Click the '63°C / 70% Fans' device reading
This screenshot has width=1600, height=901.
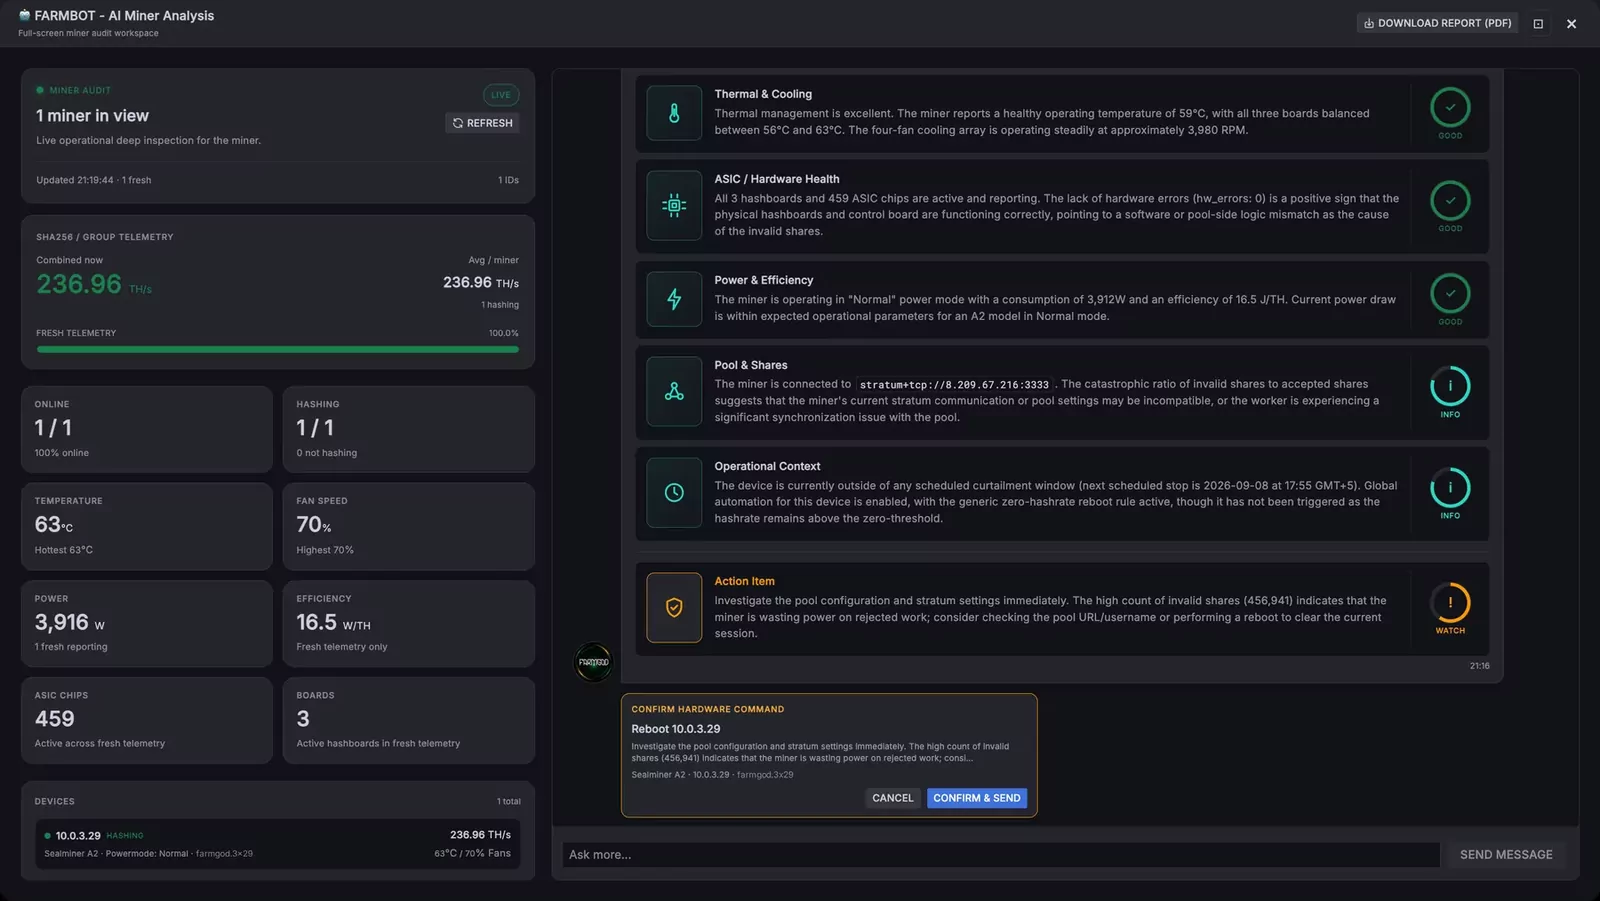(x=472, y=853)
